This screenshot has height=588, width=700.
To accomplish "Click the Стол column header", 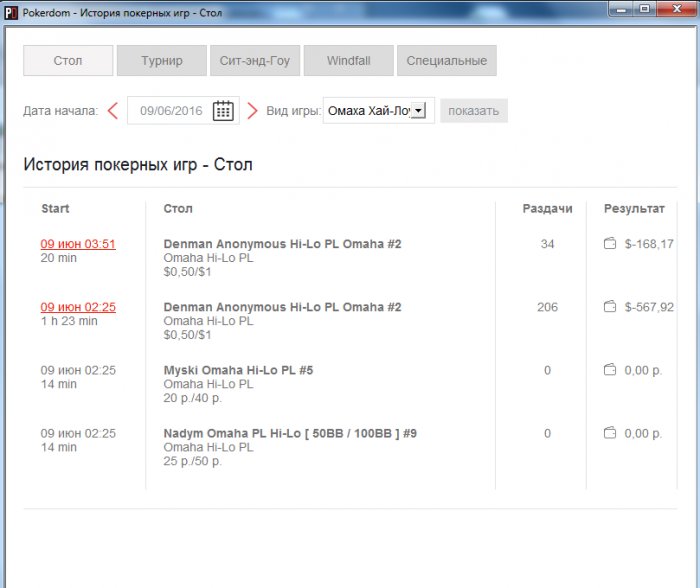I will click(178, 209).
